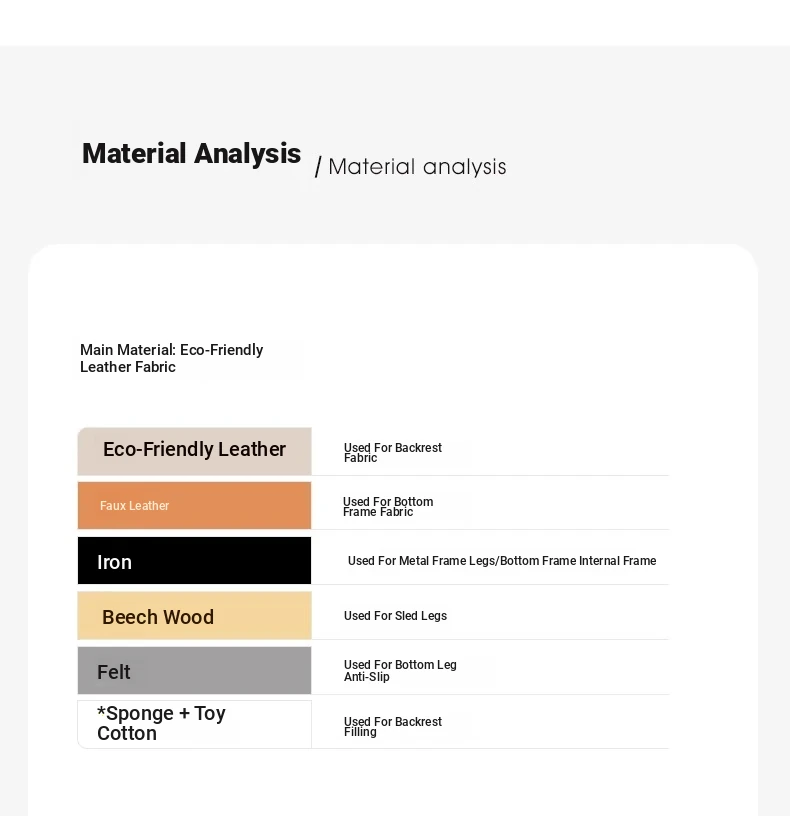Viewport: 790px width, 816px height.
Task: Click the "Material Analysis" bold heading
Action: pyautogui.click(x=191, y=154)
